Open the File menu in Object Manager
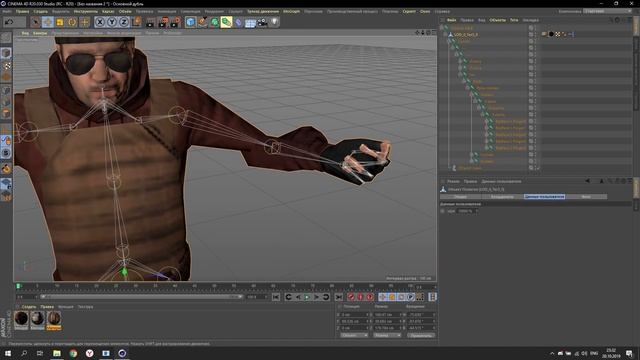Image resolution: width=640 pixels, height=360 pixels. tap(451, 20)
